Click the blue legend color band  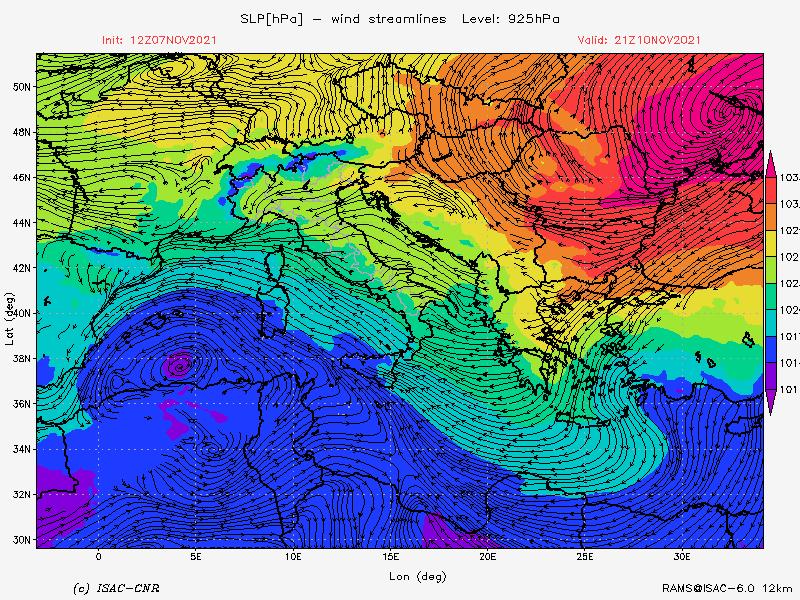tap(771, 349)
